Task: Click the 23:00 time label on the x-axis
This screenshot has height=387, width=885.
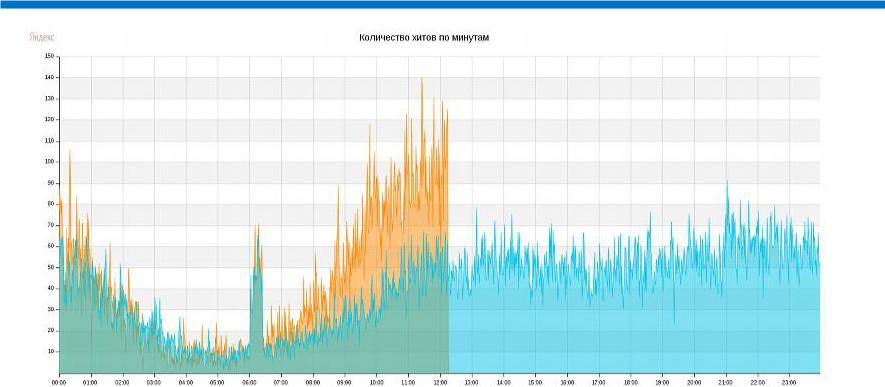Action: click(x=789, y=382)
